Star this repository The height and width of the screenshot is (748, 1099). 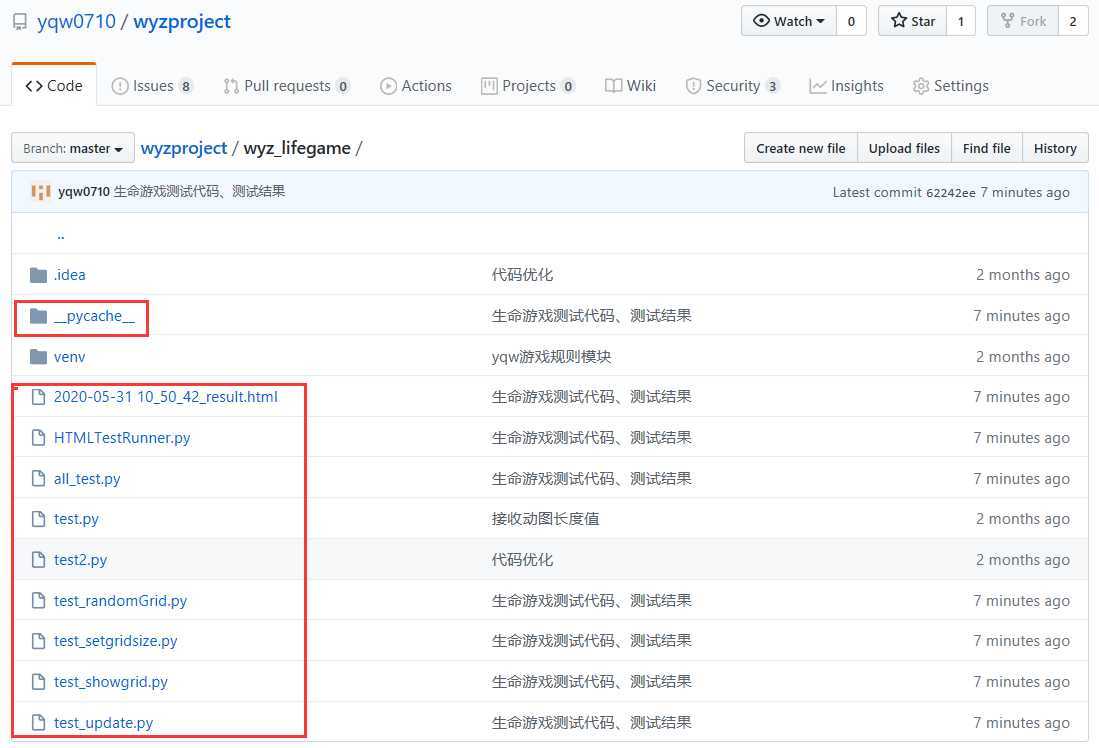pos(913,21)
